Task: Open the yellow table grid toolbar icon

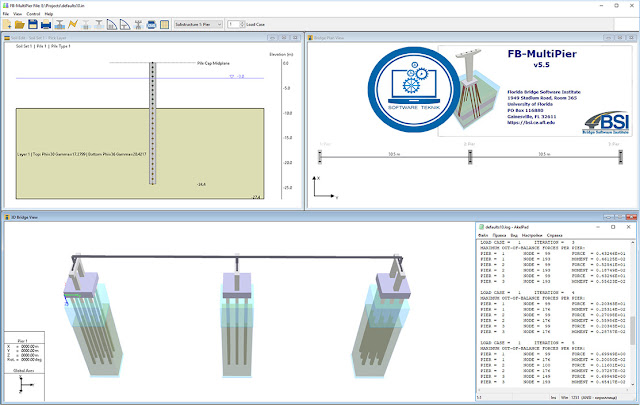Action: click(164, 24)
